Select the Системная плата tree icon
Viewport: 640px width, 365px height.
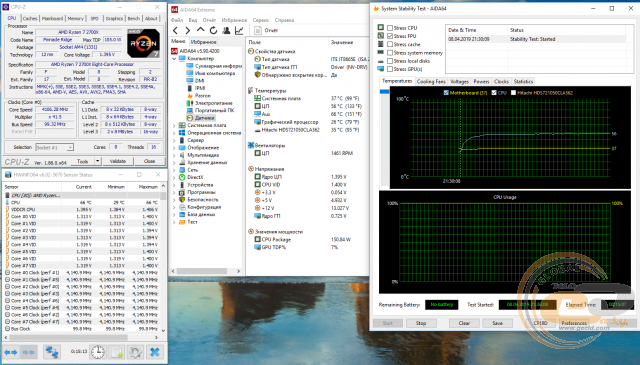(182, 125)
